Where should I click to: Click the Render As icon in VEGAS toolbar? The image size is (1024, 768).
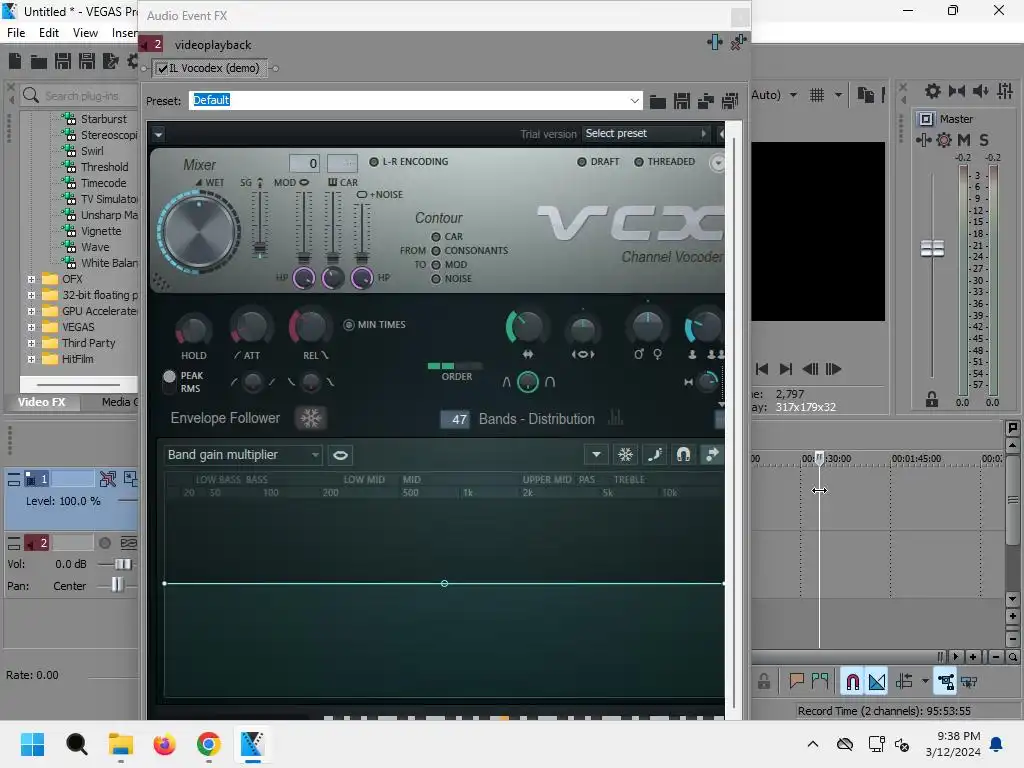coord(110,61)
